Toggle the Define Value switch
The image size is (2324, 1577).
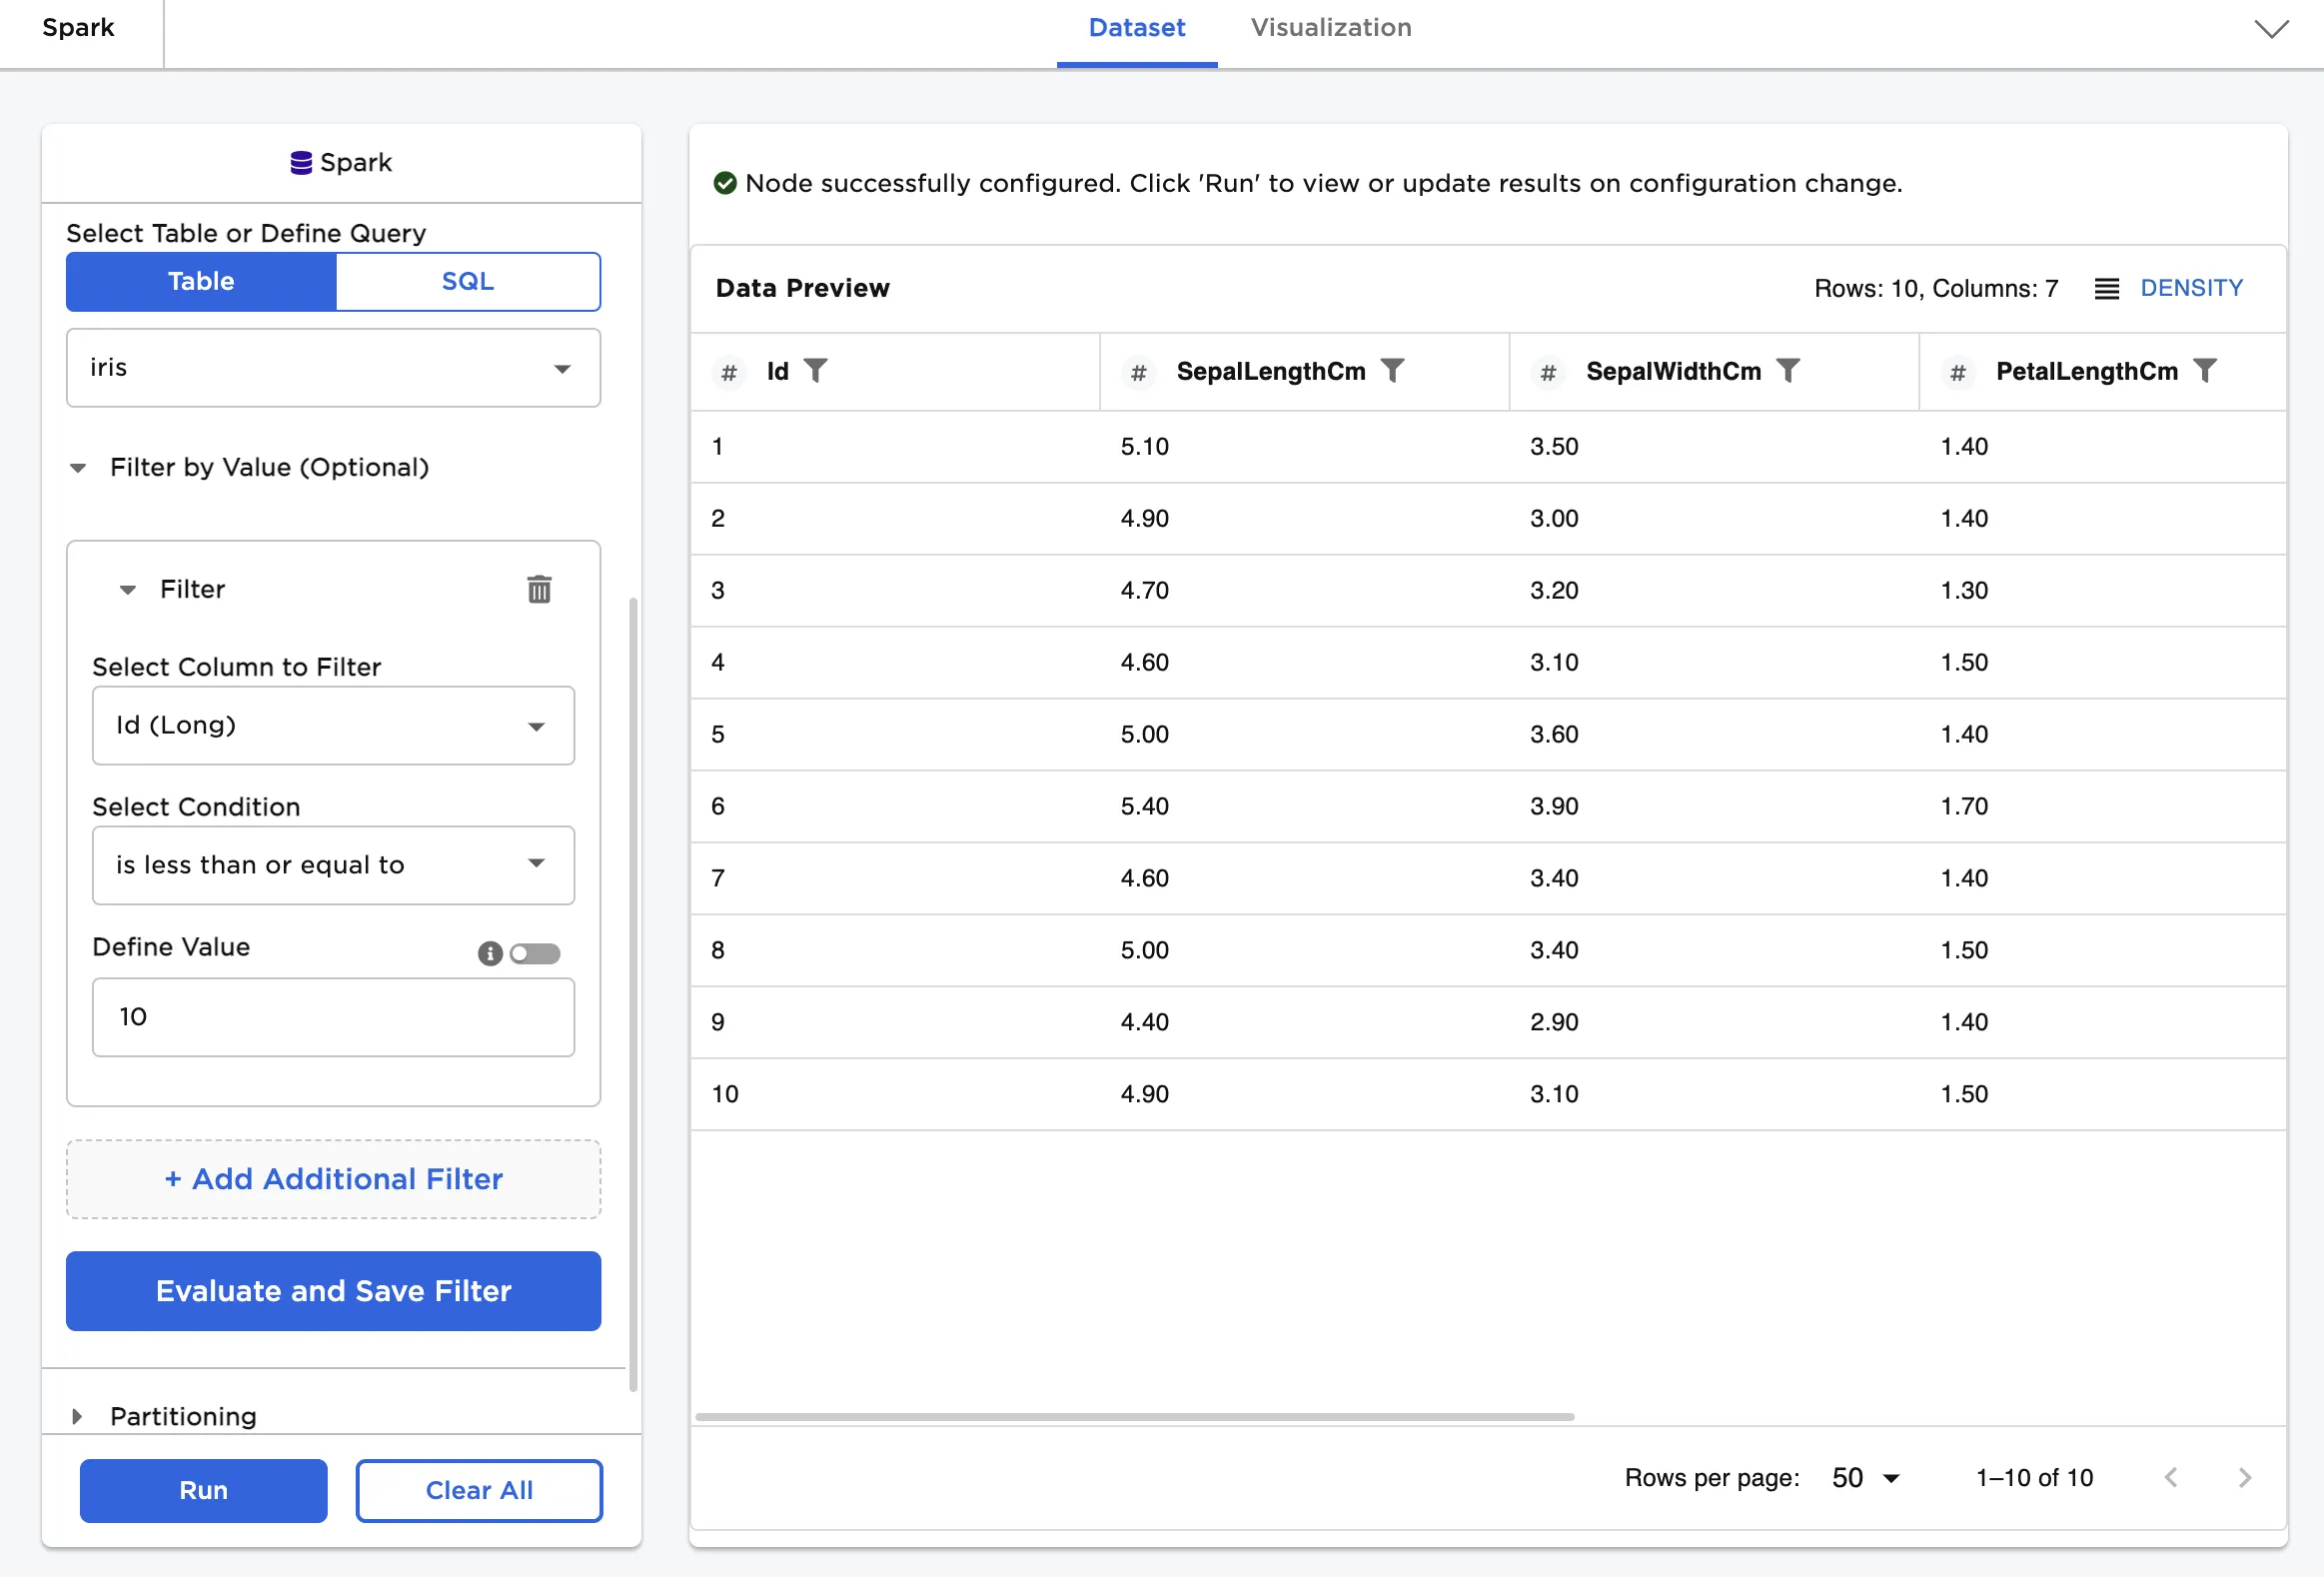[535, 953]
